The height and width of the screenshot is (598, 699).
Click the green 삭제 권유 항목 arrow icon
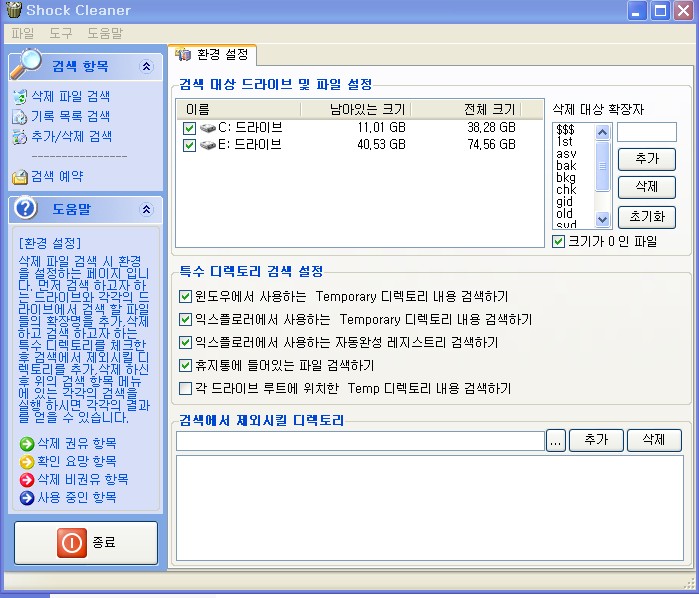[26, 443]
